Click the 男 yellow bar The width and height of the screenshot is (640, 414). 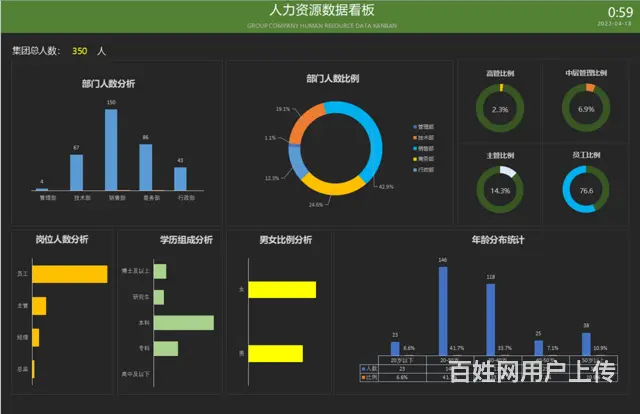(x=276, y=354)
